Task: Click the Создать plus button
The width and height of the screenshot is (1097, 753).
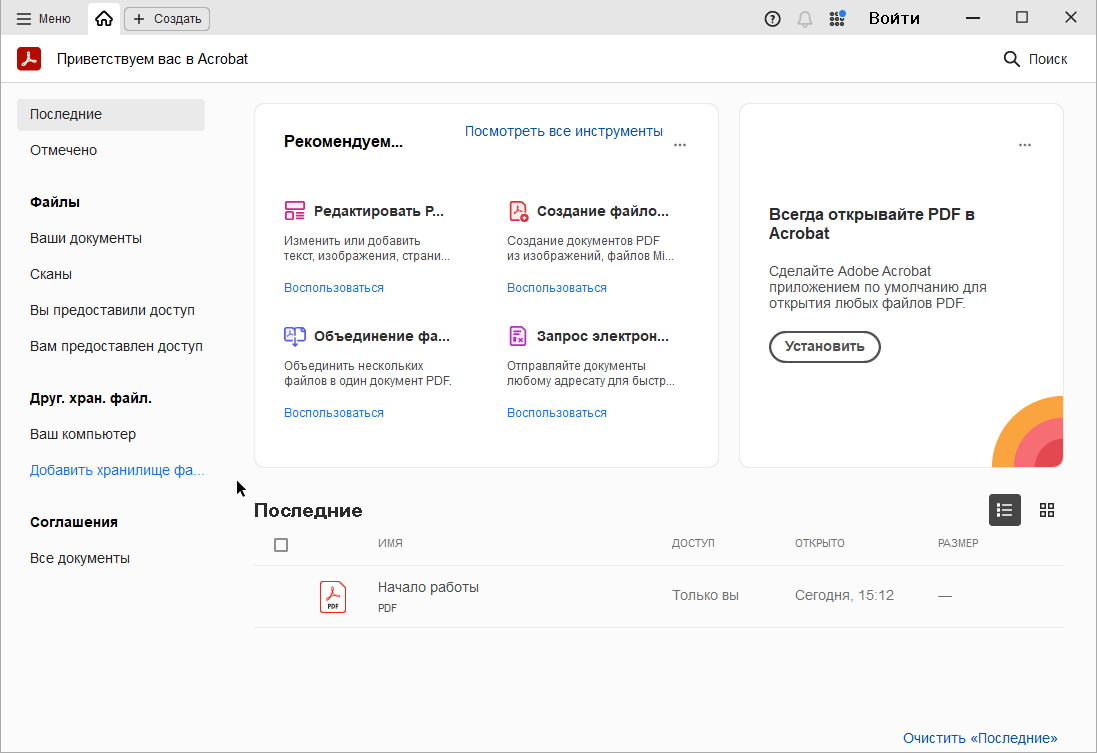Action: coord(167,19)
